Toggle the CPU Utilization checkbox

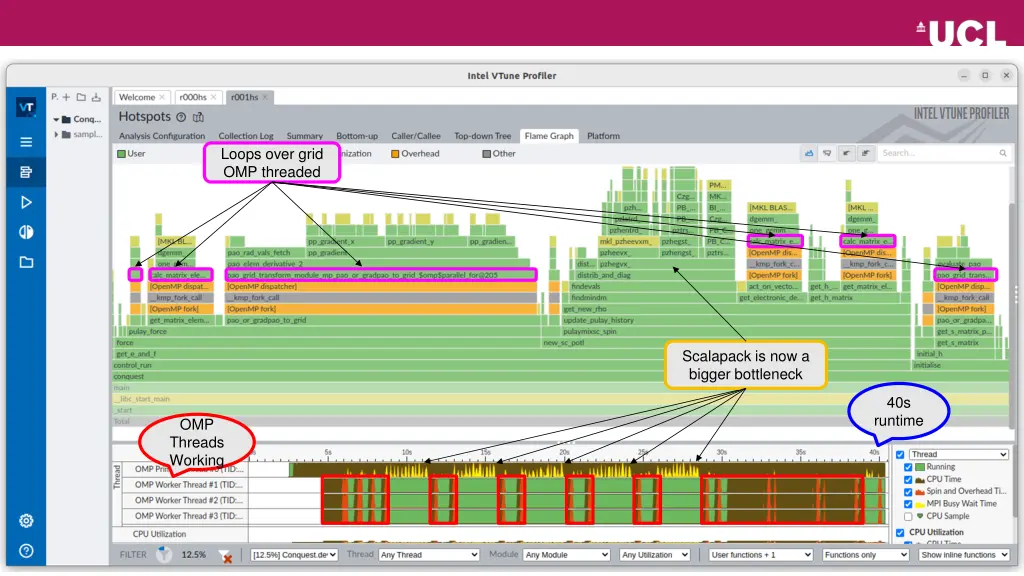pyautogui.click(x=900, y=533)
